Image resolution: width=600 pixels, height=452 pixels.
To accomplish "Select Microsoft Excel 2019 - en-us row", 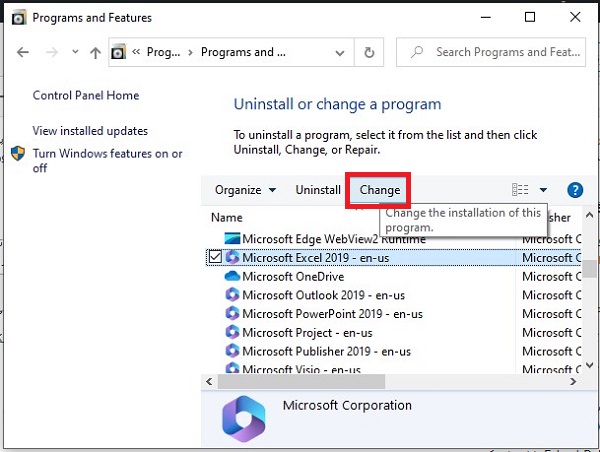I will (x=393, y=258).
